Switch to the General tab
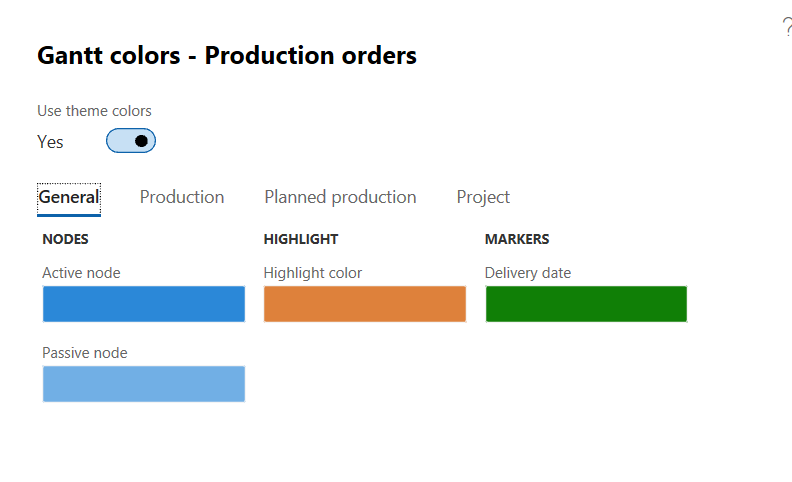792x482 pixels. [x=69, y=197]
